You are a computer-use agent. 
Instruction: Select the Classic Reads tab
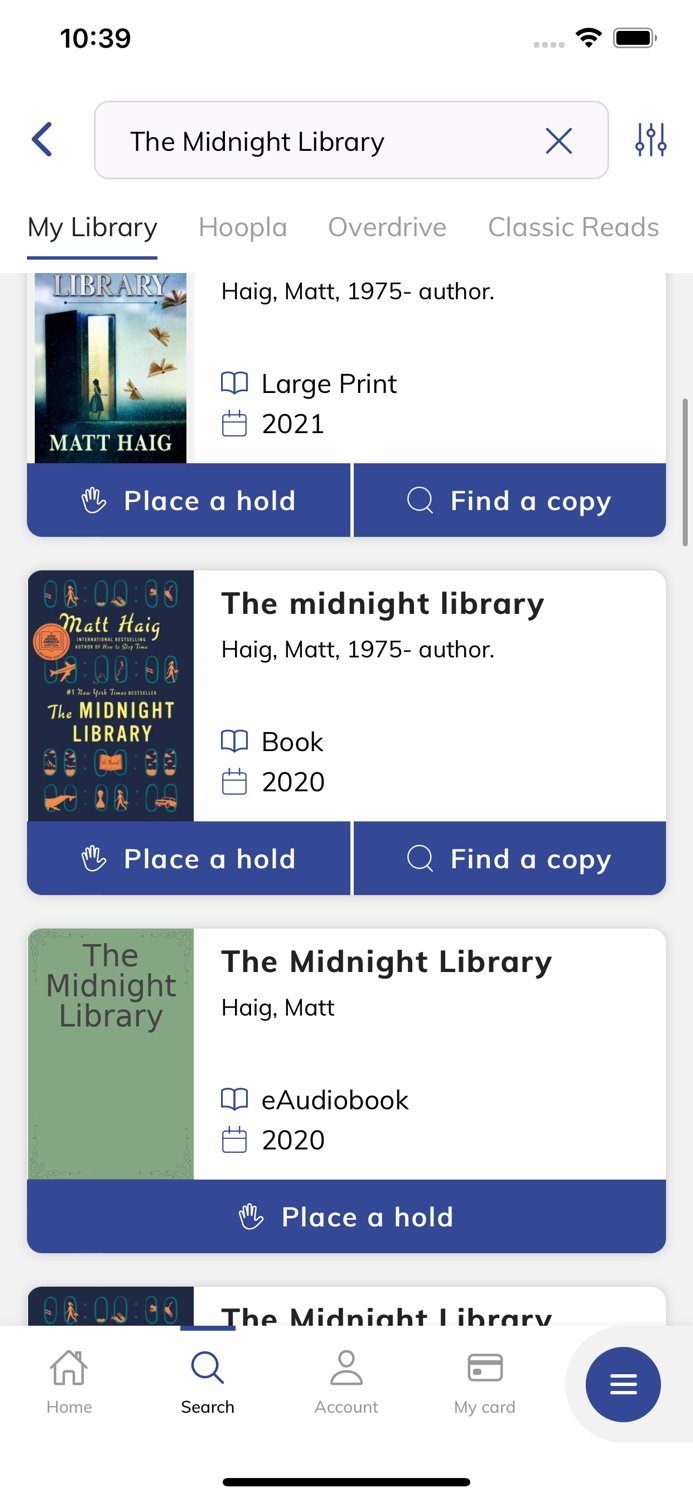[573, 227]
